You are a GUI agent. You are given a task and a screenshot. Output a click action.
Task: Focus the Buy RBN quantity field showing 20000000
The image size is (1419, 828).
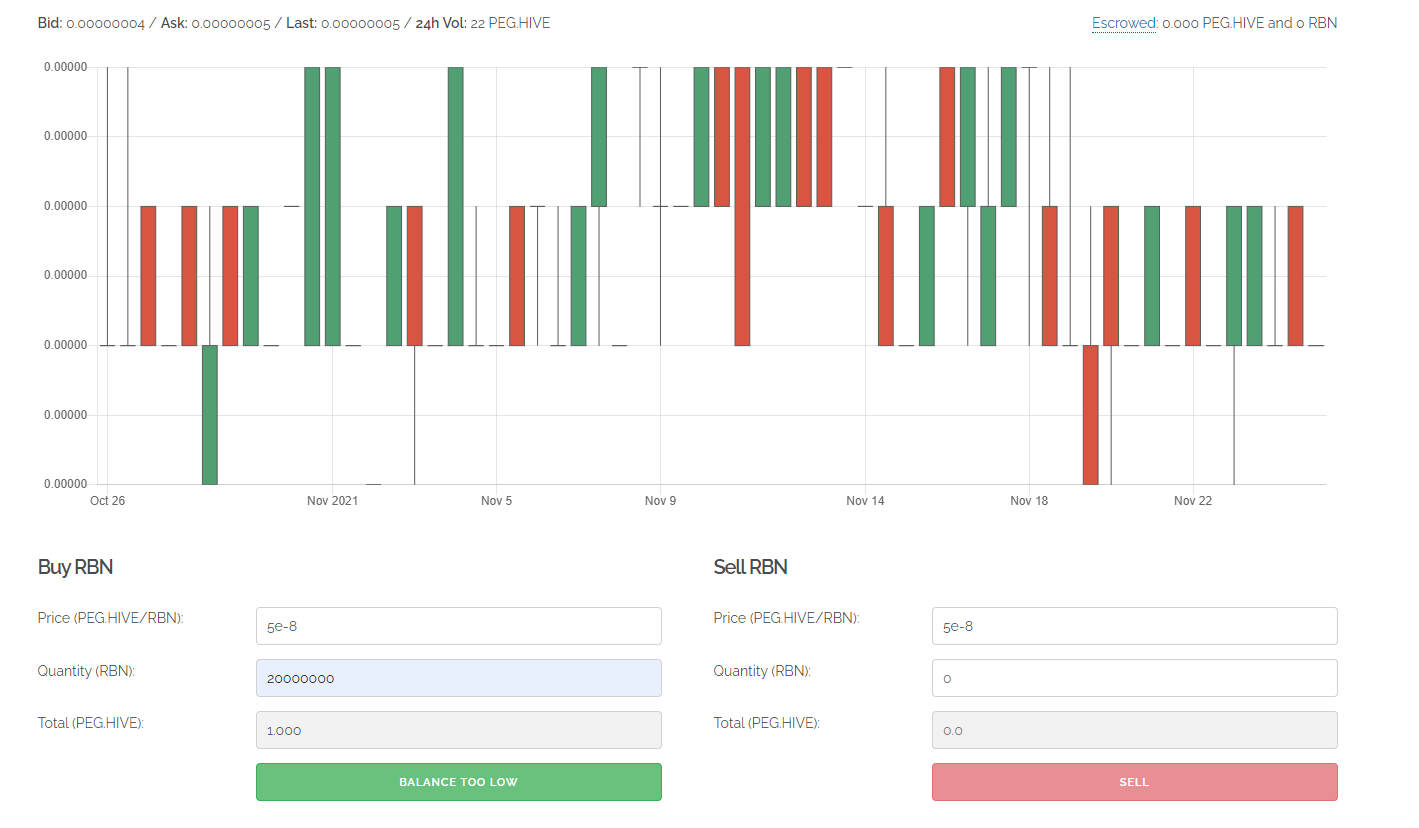point(458,678)
